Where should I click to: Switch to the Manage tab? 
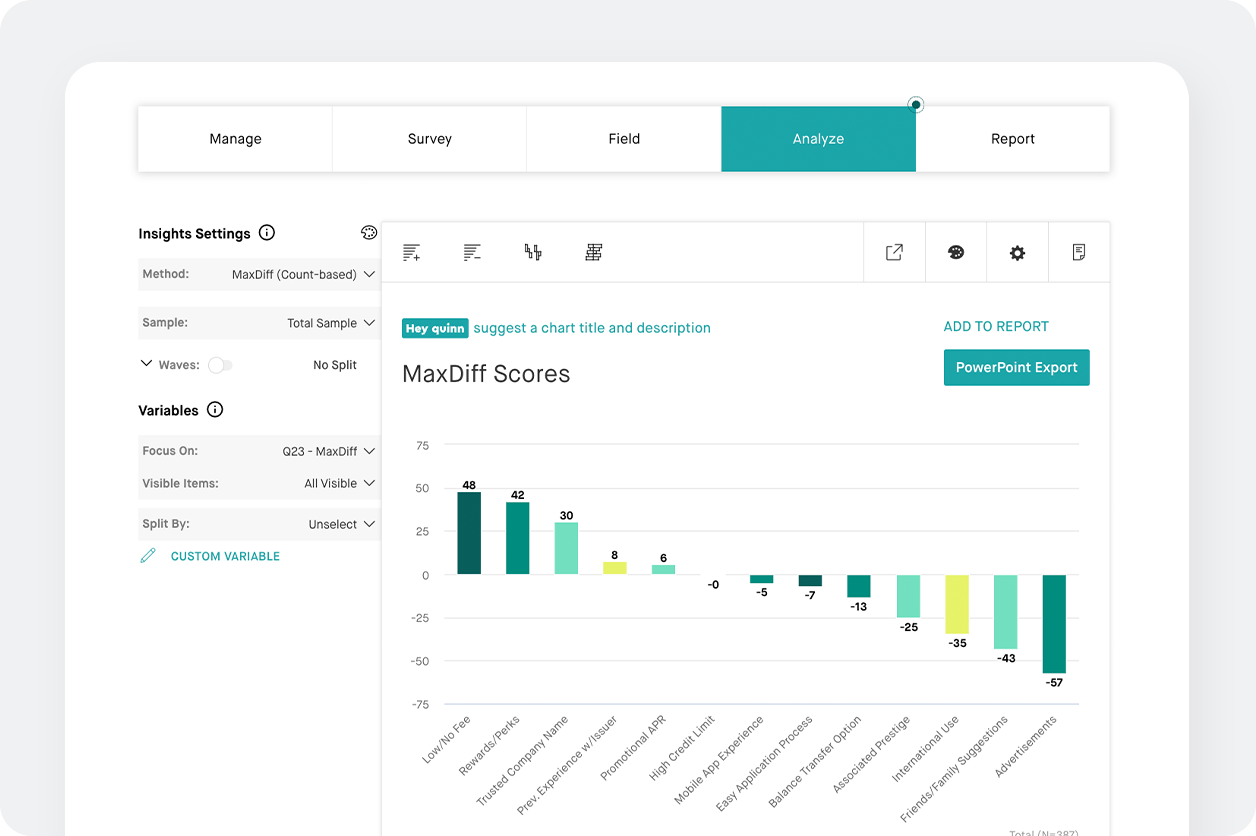point(235,139)
